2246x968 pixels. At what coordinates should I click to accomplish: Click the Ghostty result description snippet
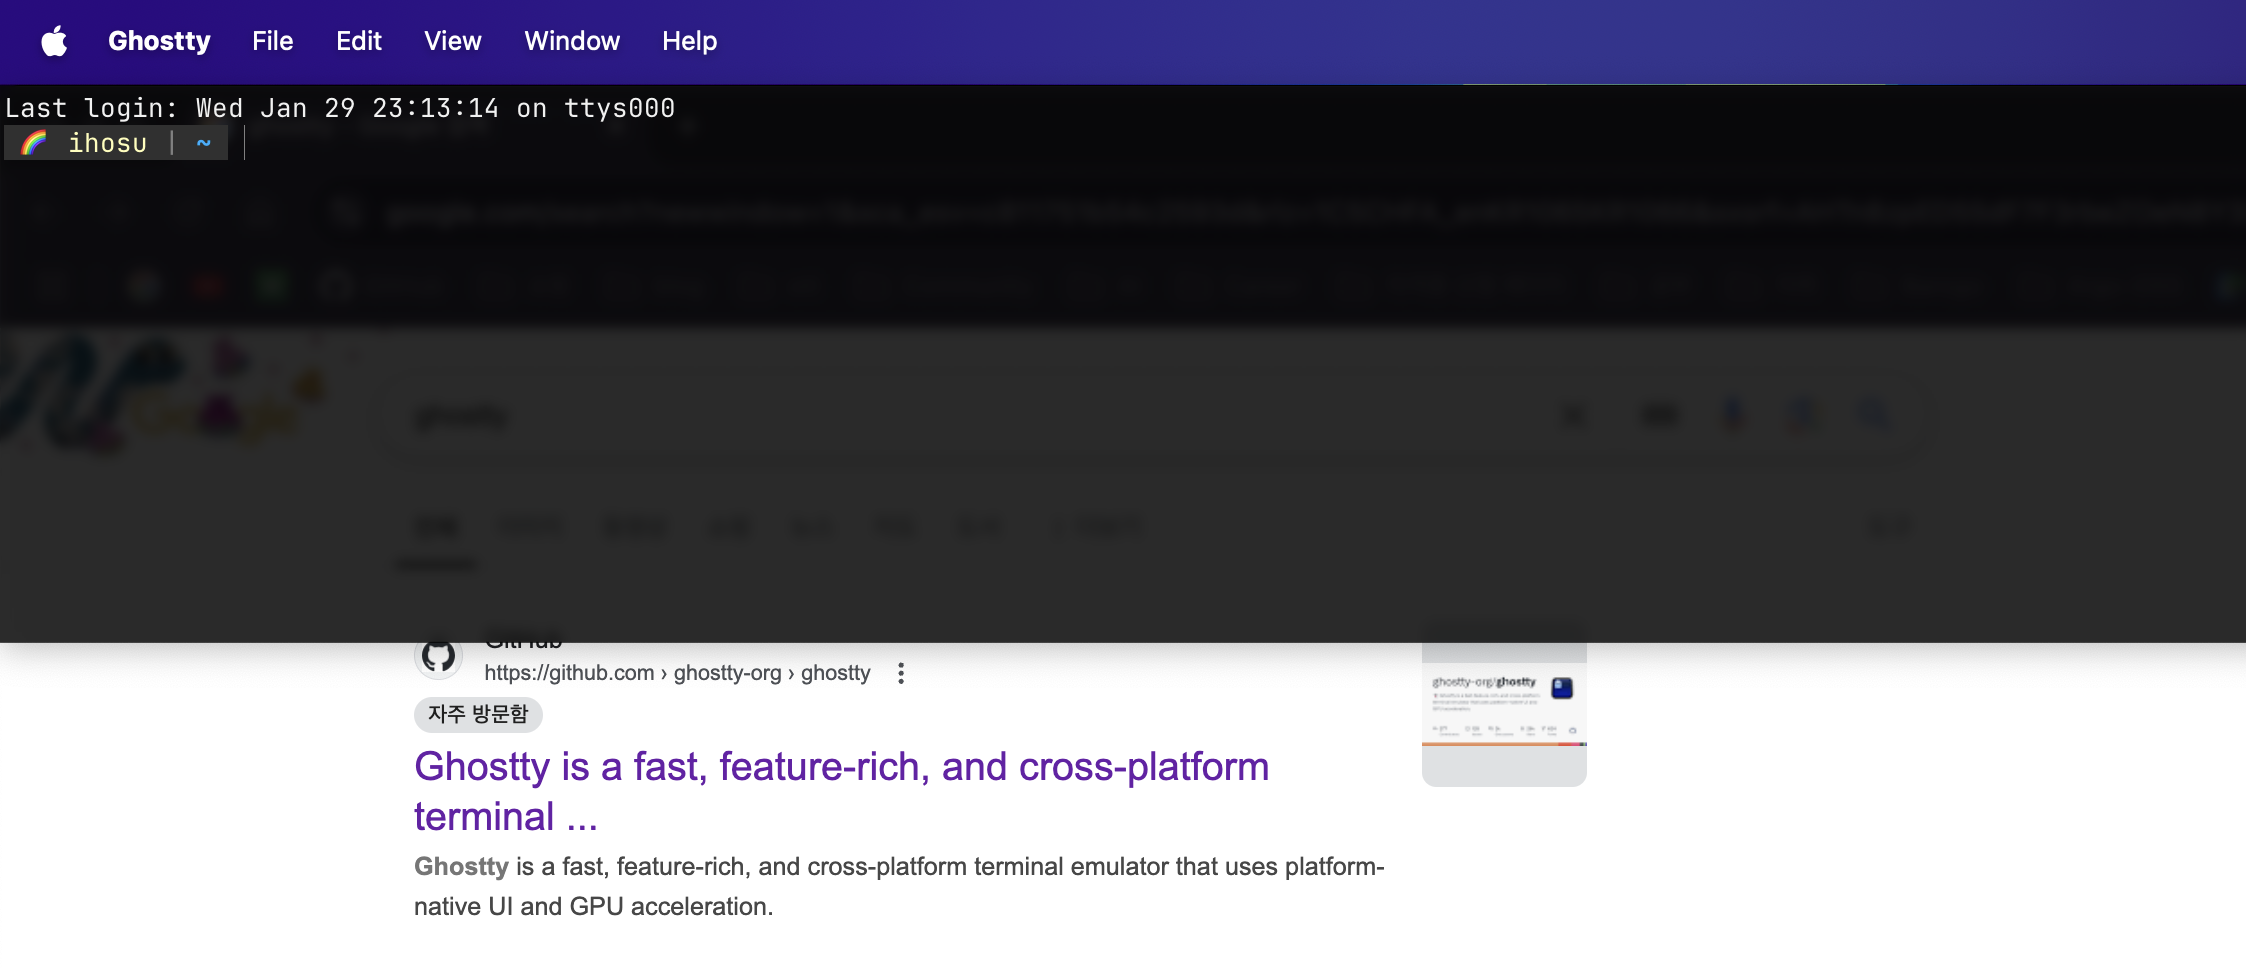[899, 886]
